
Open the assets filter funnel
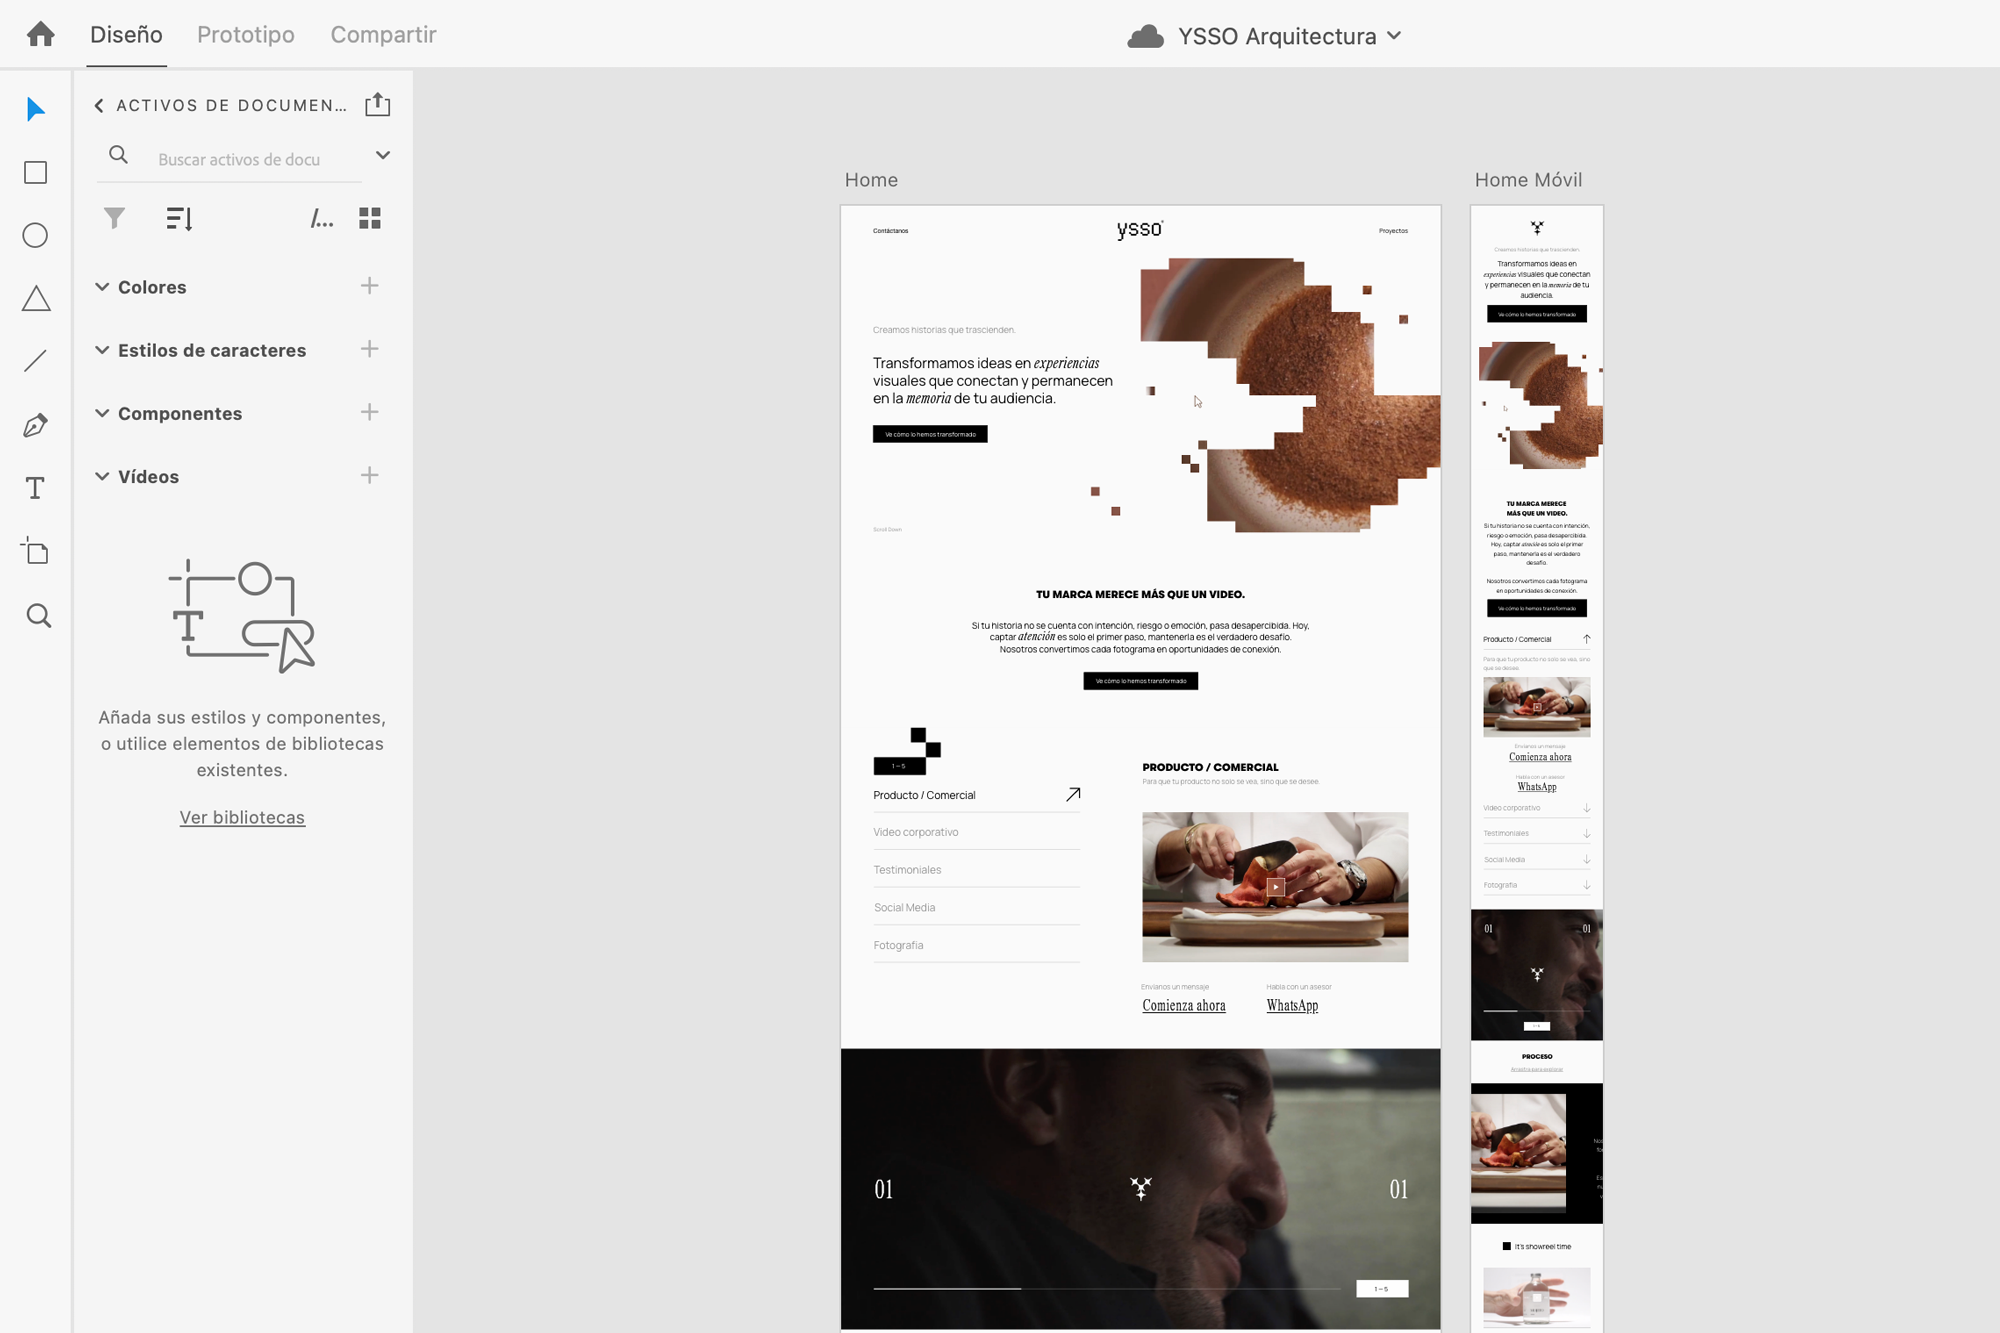point(115,218)
